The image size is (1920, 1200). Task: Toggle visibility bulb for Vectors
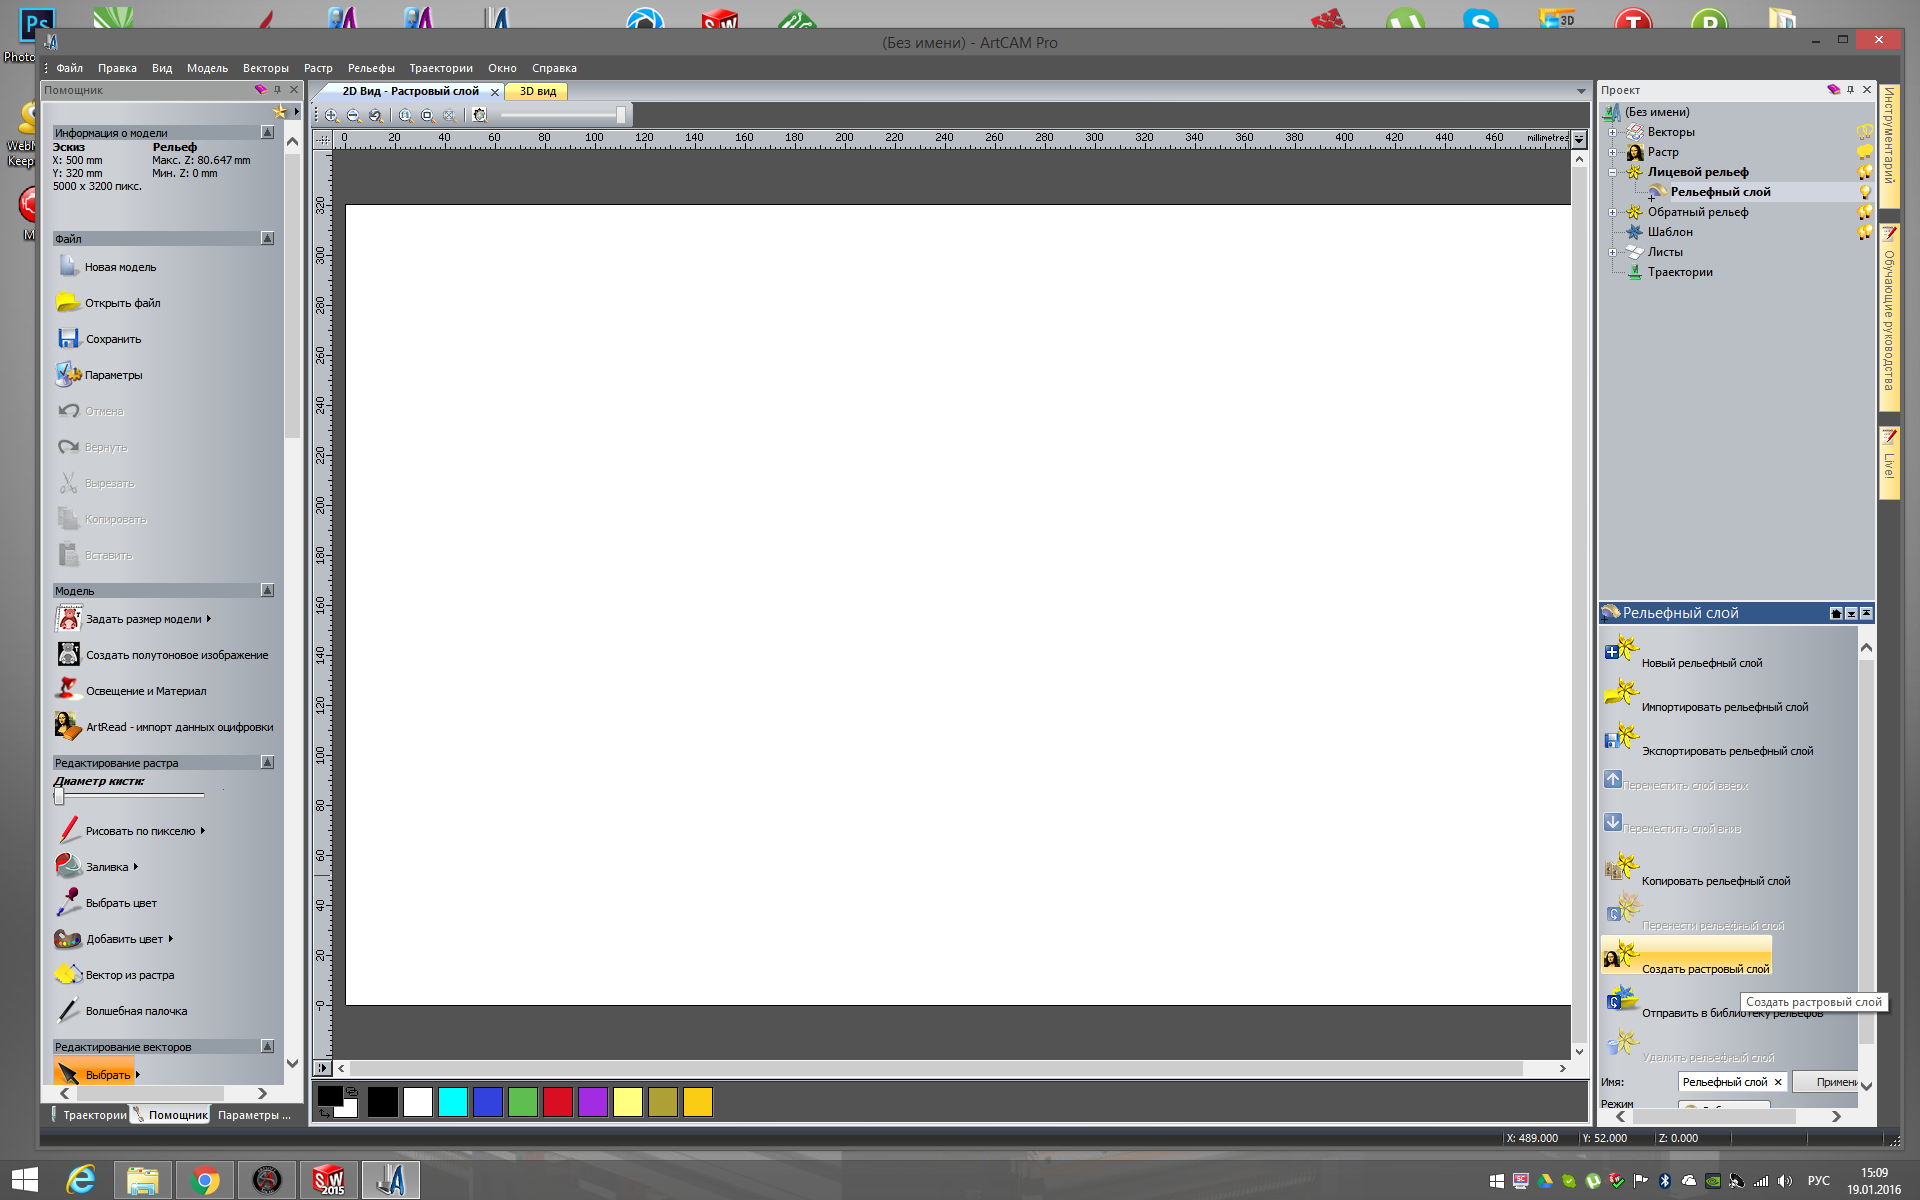click(1865, 132)
